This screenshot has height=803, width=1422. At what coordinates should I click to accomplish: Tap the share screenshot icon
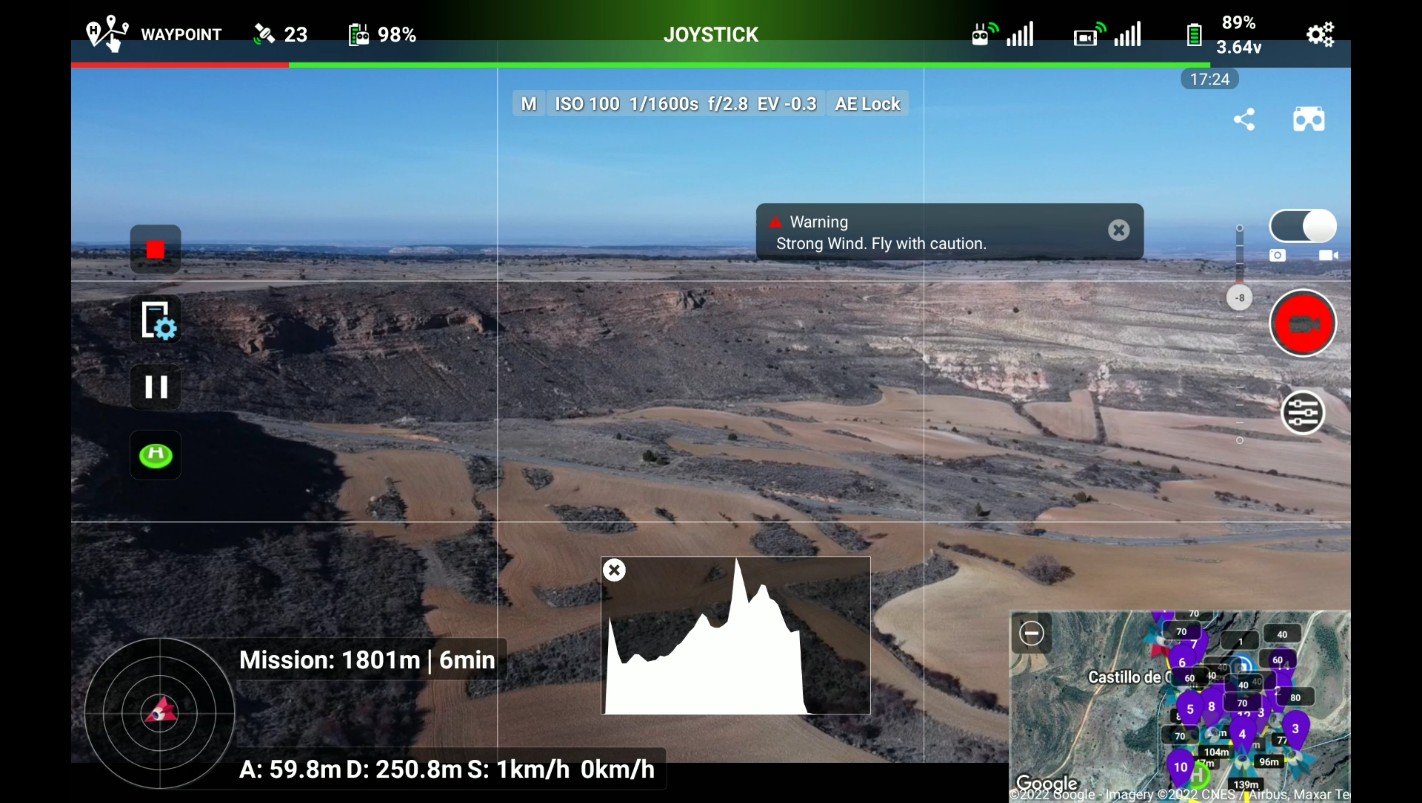pyautogui.click(x=1244, y=119)
